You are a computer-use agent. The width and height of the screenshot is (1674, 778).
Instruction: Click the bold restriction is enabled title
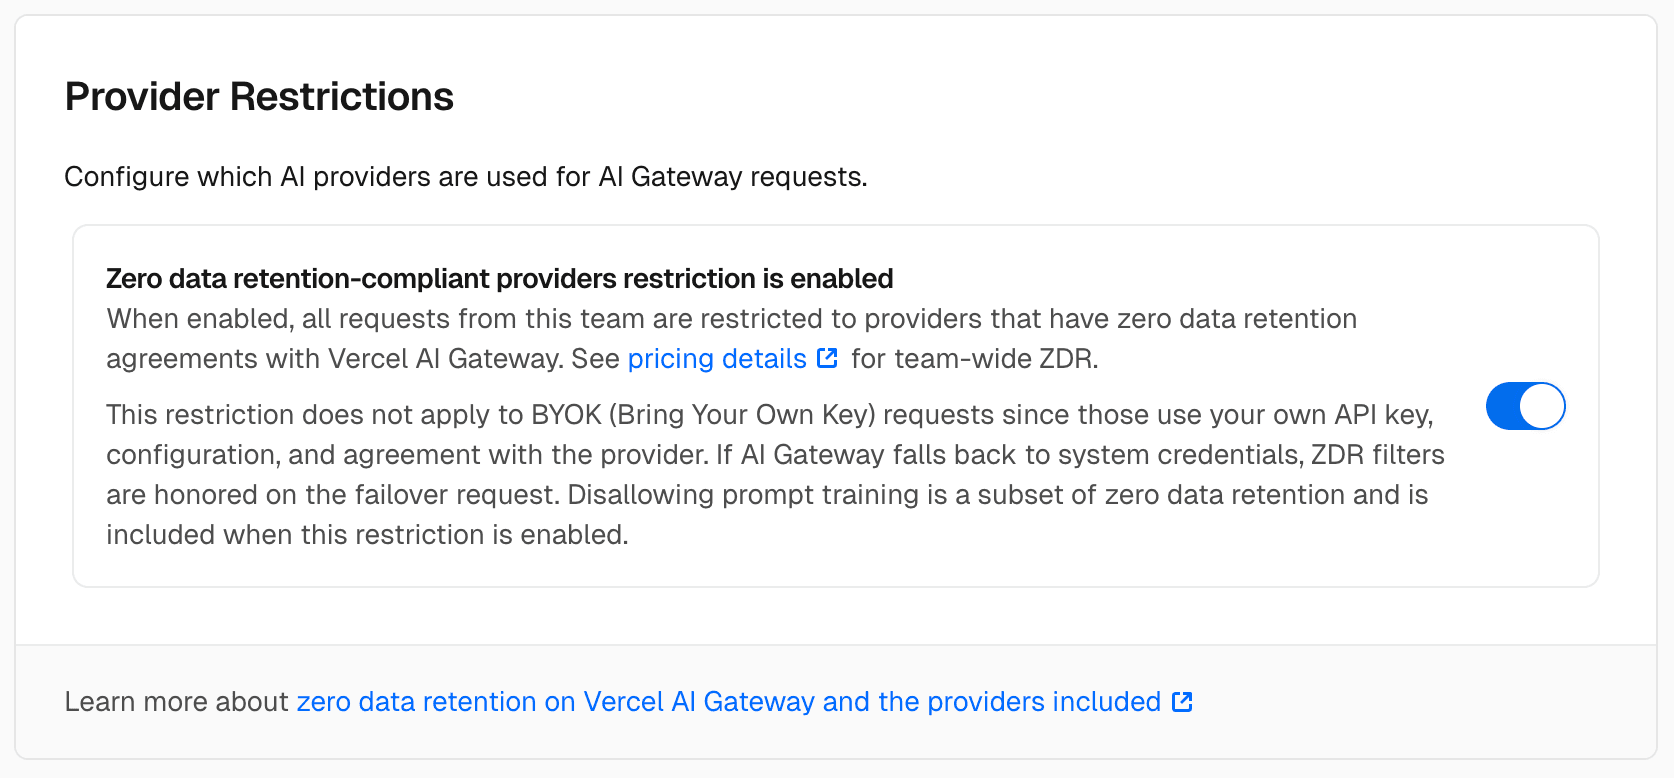pyautogui.click(x=499, y=279)
